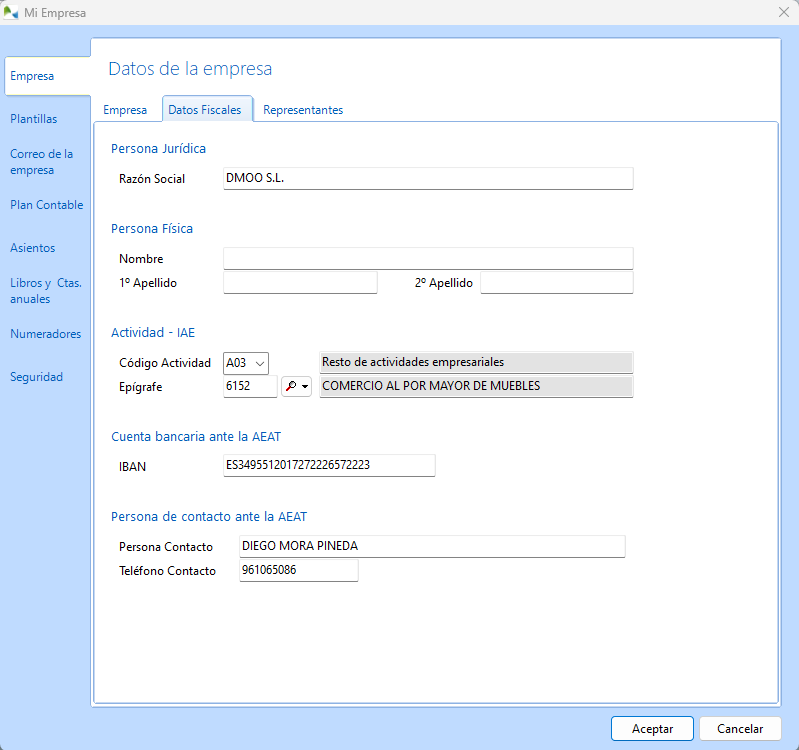The image size is (799, 750).
Task: Click the Cancelar button
Action: coord(740,729)
